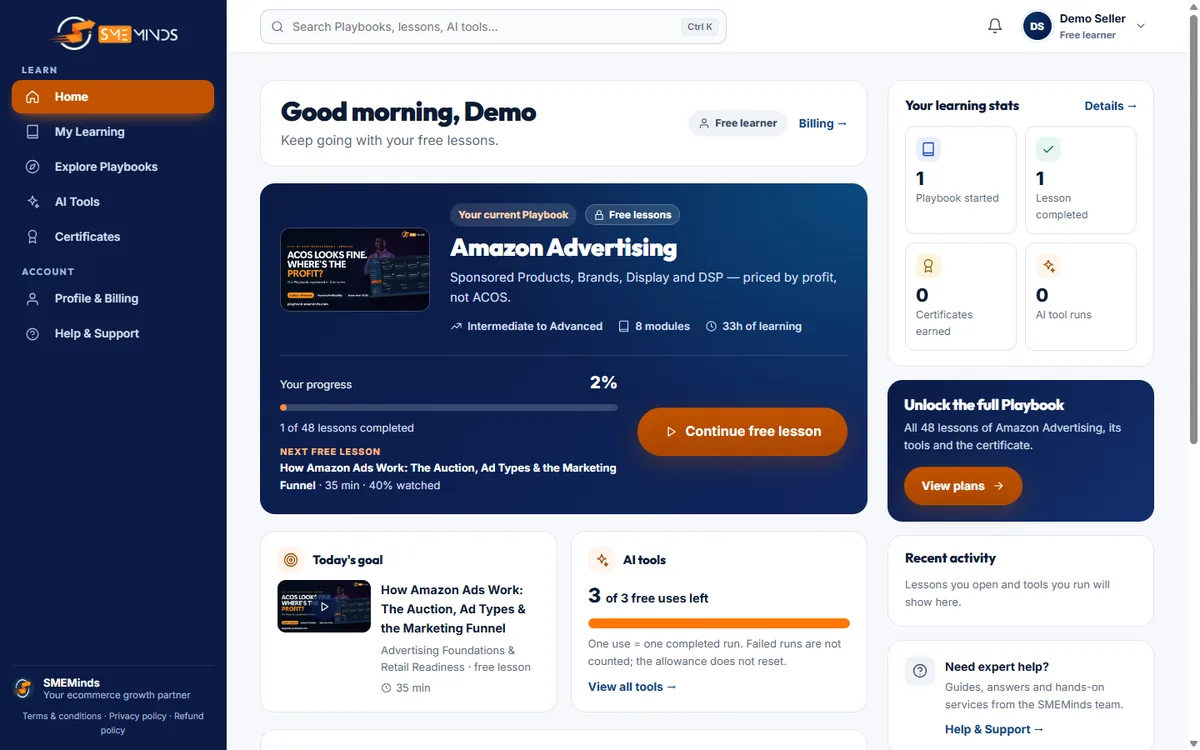Open Terms & conditions link
The height and width of the screenshot is (750, 1200).
click(62, 716)
